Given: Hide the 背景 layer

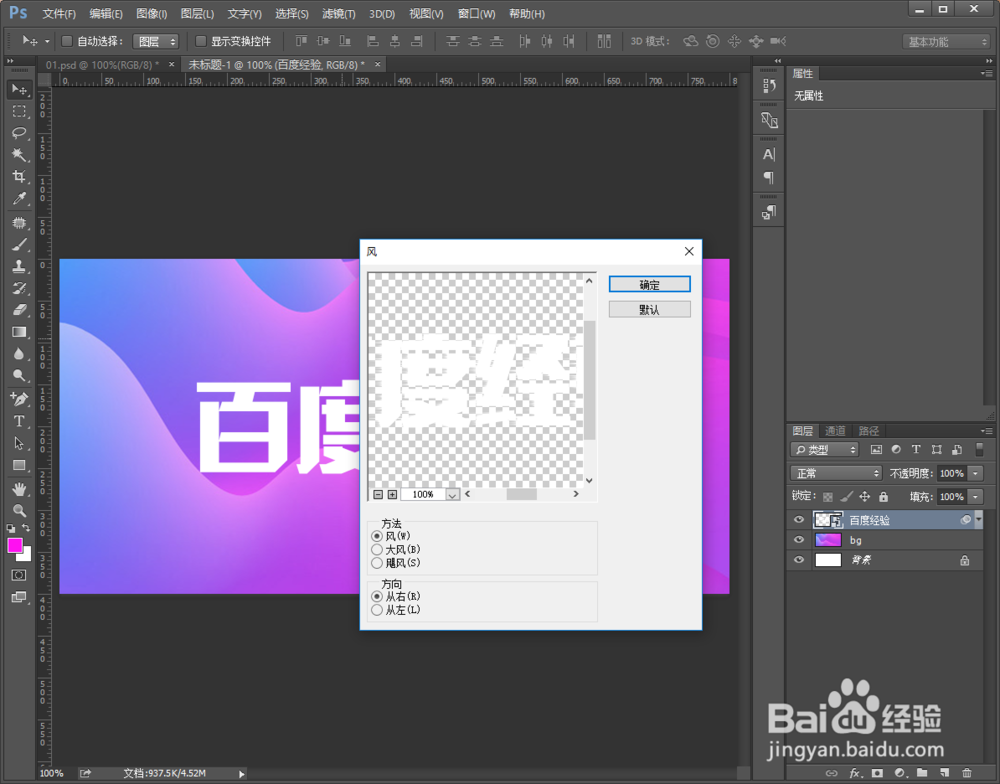Looking at the screenshot, I should [798, 559].
